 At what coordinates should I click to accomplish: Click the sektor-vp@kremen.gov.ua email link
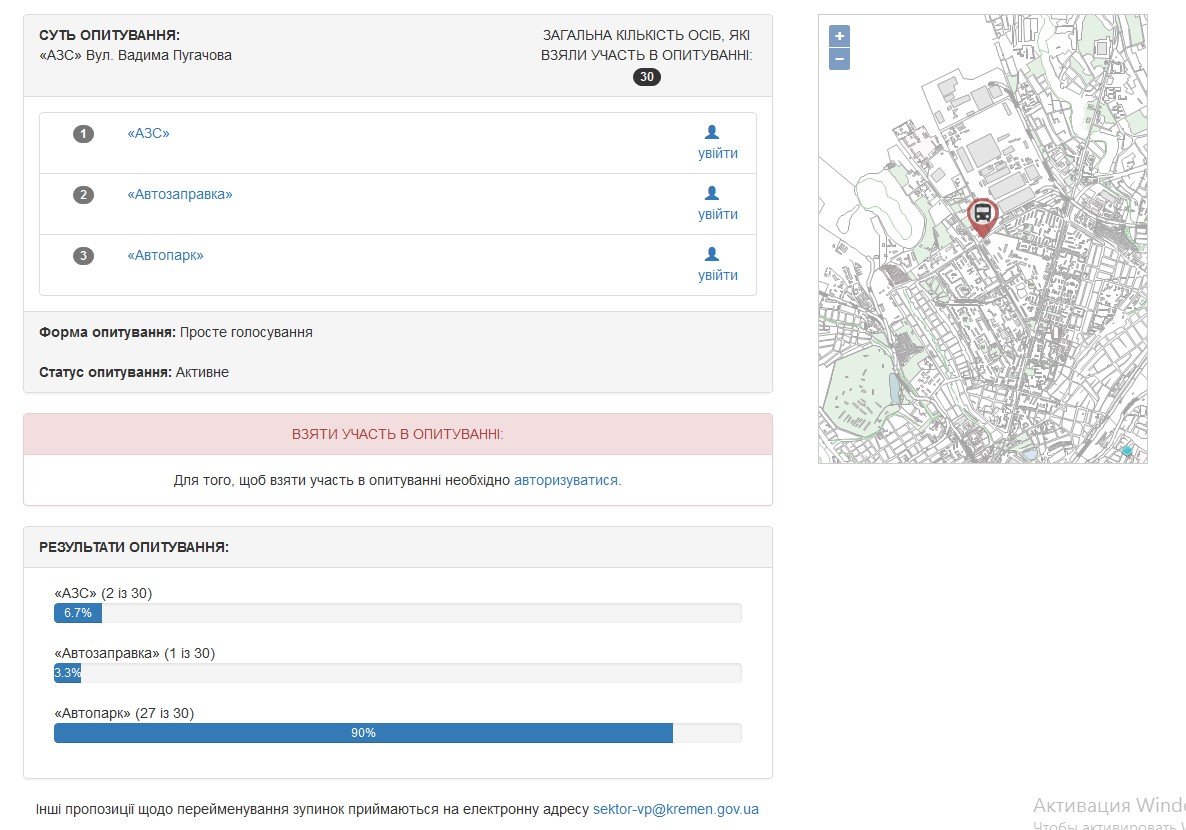click(675, 809)
